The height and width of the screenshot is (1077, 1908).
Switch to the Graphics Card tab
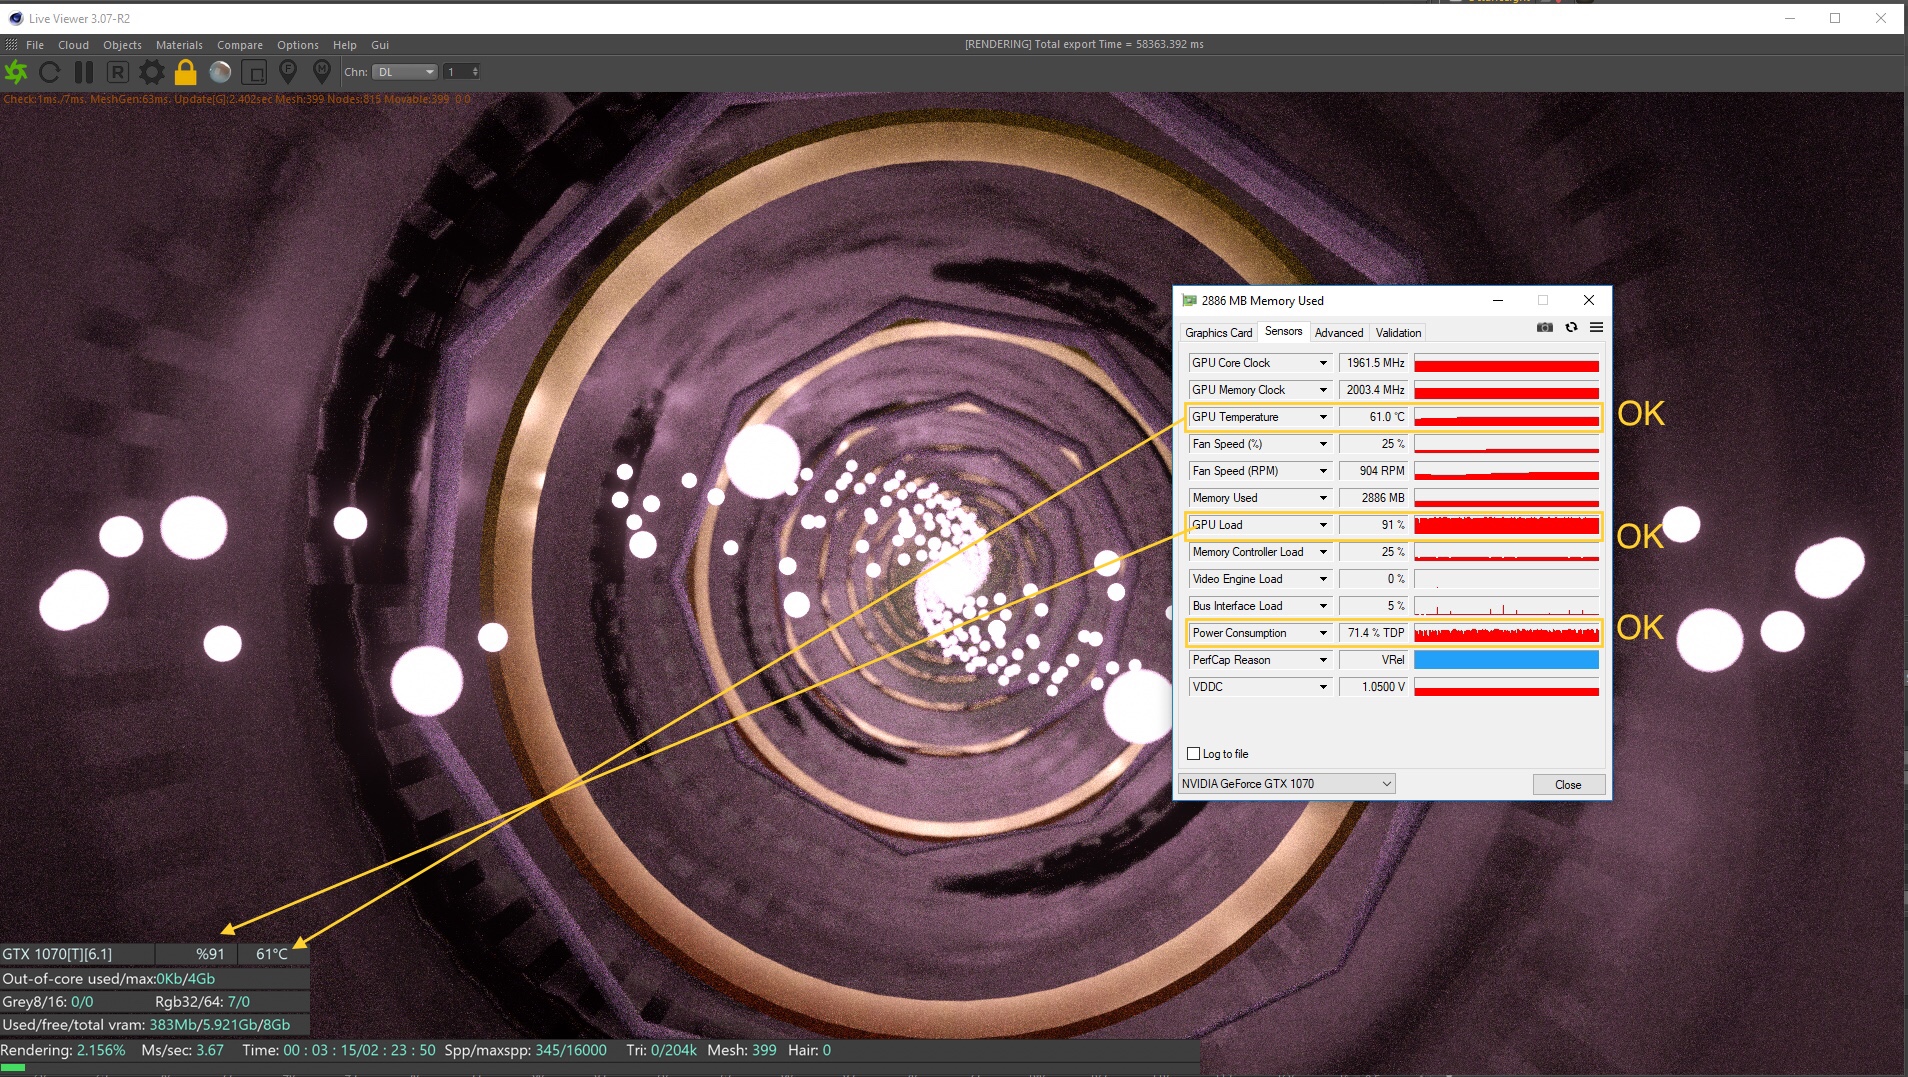[x=1218, y=333]
